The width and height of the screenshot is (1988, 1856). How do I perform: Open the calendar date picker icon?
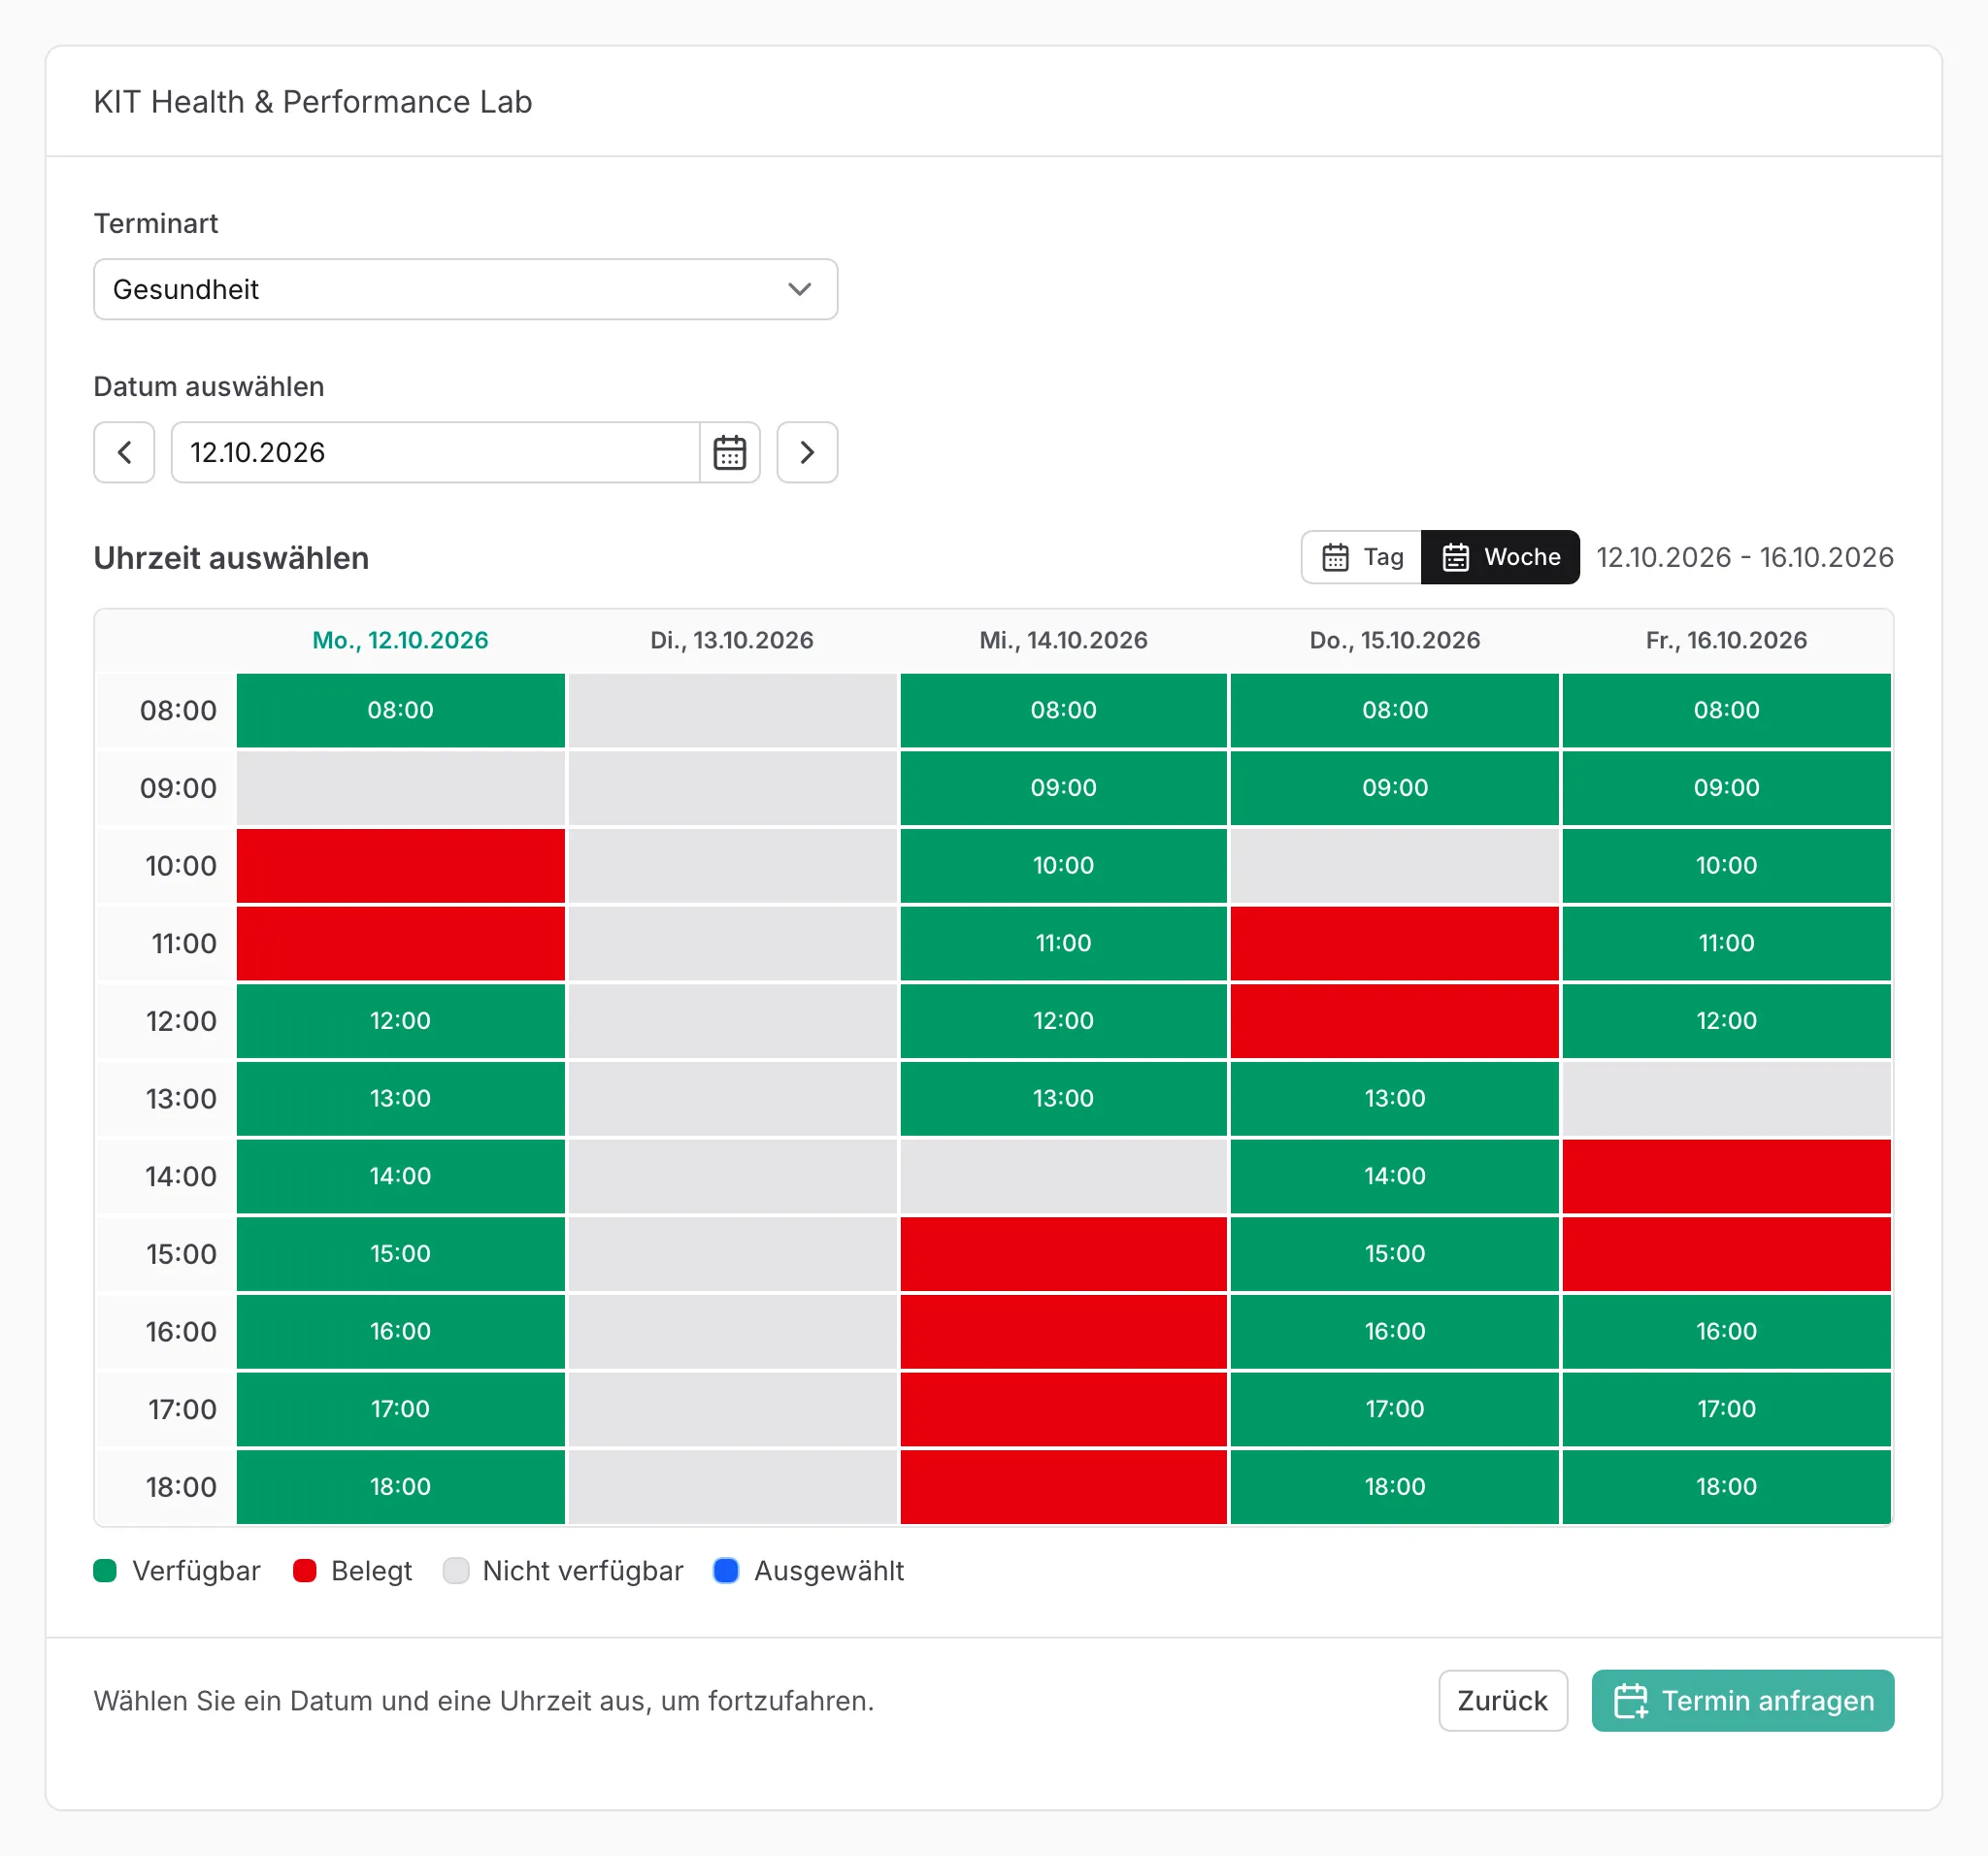click(729, 452)
